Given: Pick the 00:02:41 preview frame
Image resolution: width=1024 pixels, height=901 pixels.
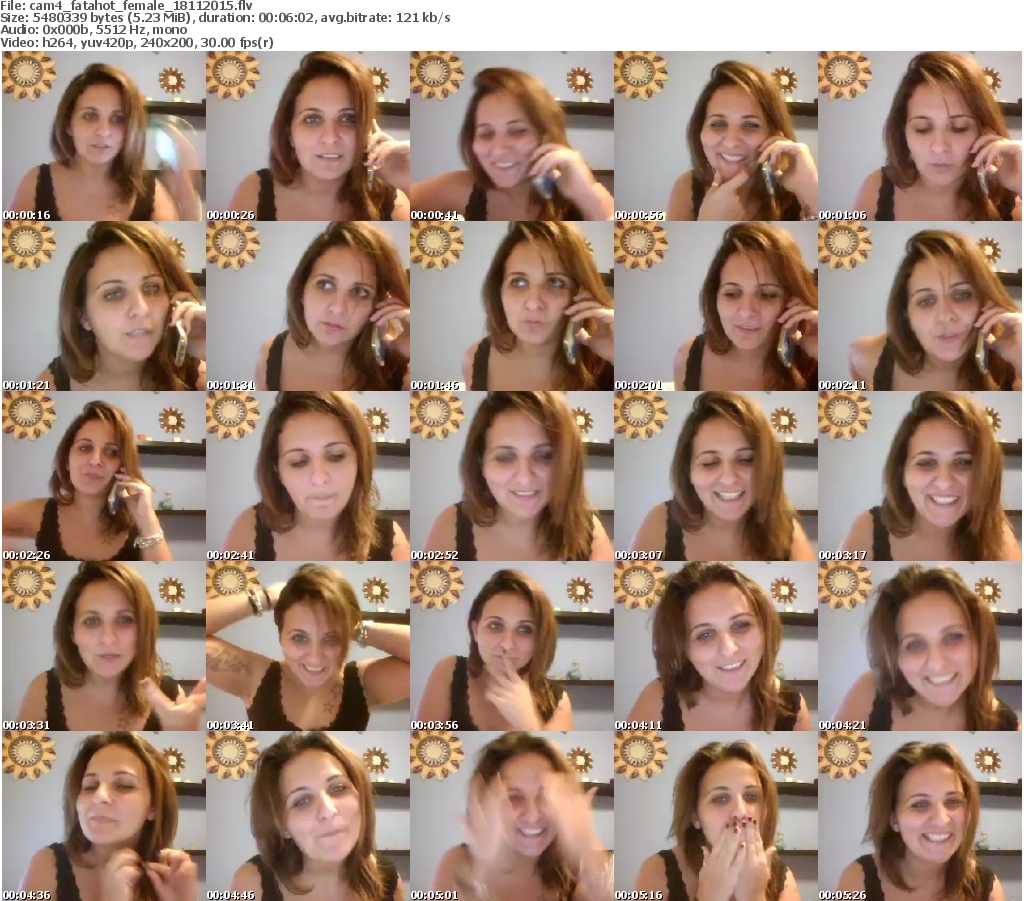Looking at the screenshot, I should click(x=308, y=476).
